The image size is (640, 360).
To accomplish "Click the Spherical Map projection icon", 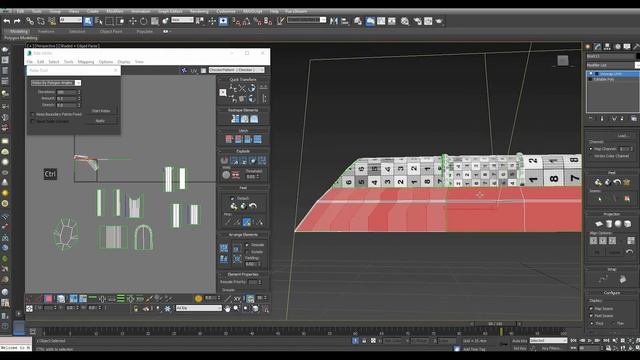I will tap(618, 223).
